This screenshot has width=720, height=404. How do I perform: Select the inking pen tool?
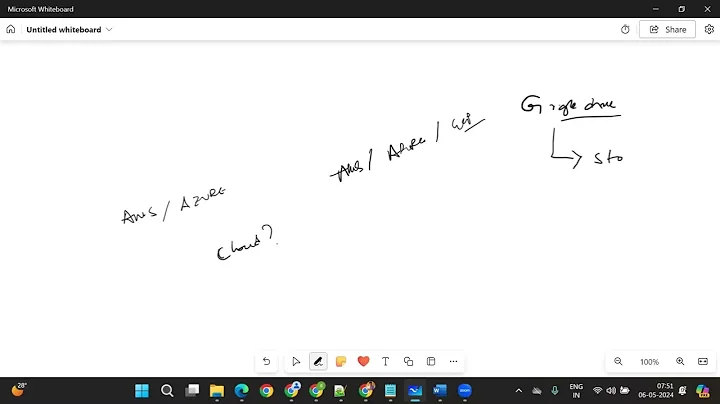point(318,362)
